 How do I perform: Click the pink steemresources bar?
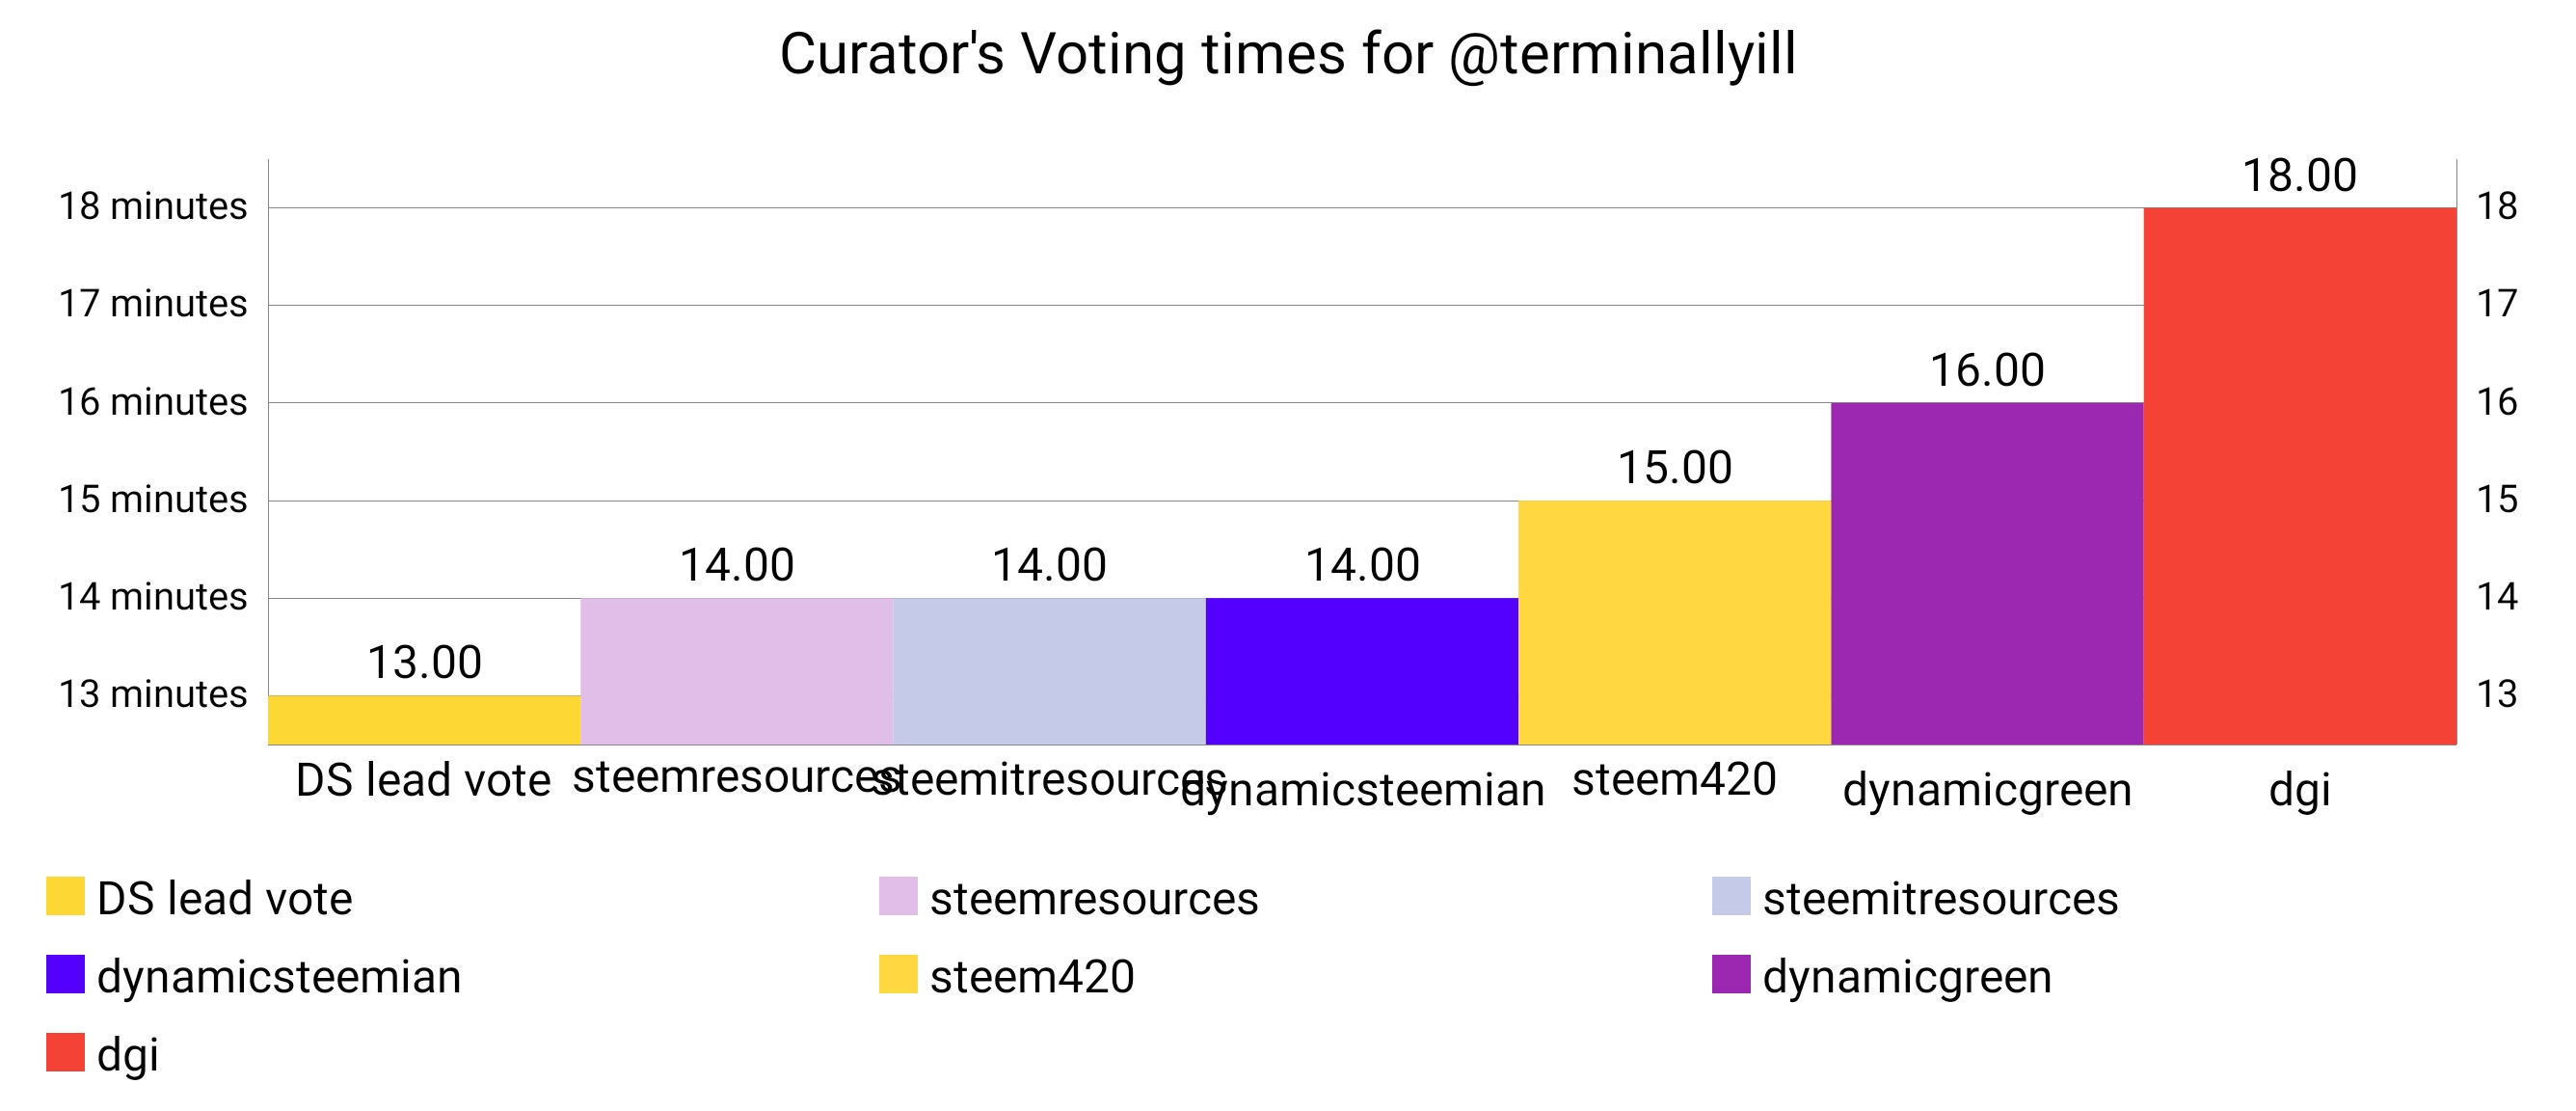pyautogui.click(x=736, y=670)
